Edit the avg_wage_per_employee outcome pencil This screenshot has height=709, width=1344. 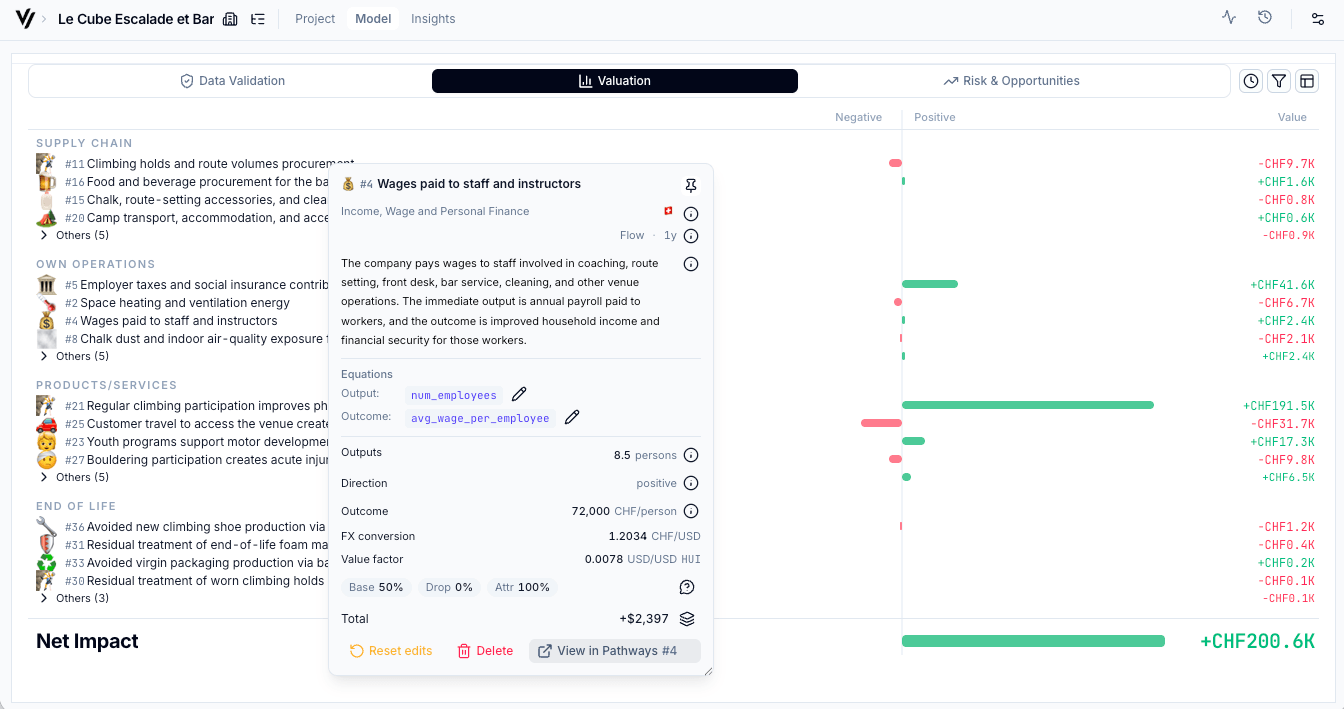[571, 416]
